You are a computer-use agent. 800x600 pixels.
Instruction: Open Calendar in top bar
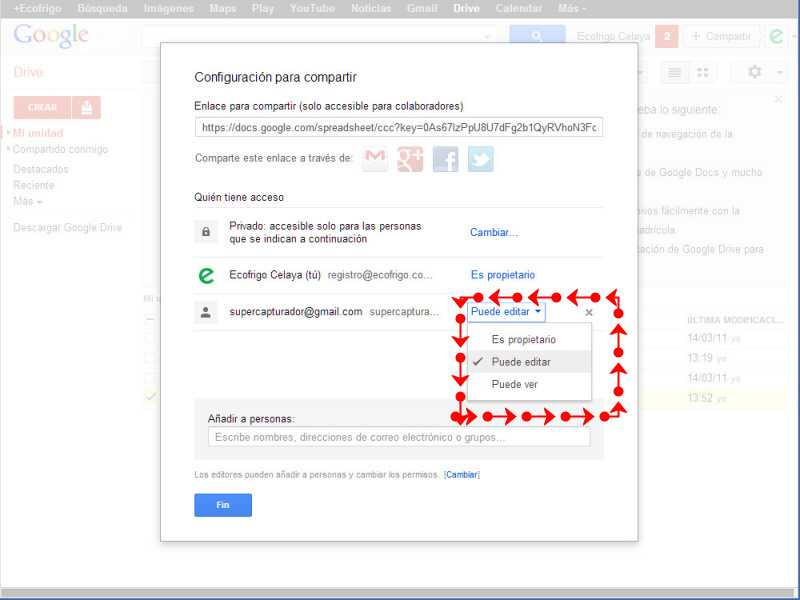[519, 8]
